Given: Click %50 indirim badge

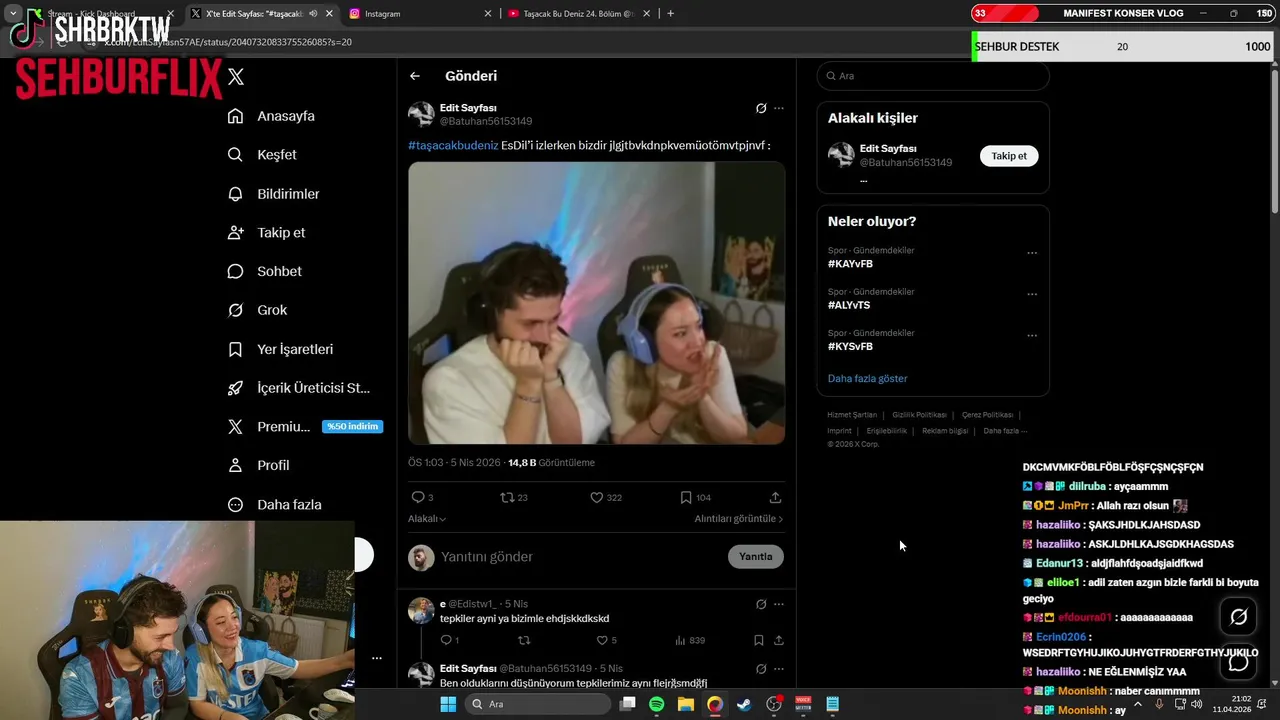Looking at the screenshot, I should click(352, 427).
